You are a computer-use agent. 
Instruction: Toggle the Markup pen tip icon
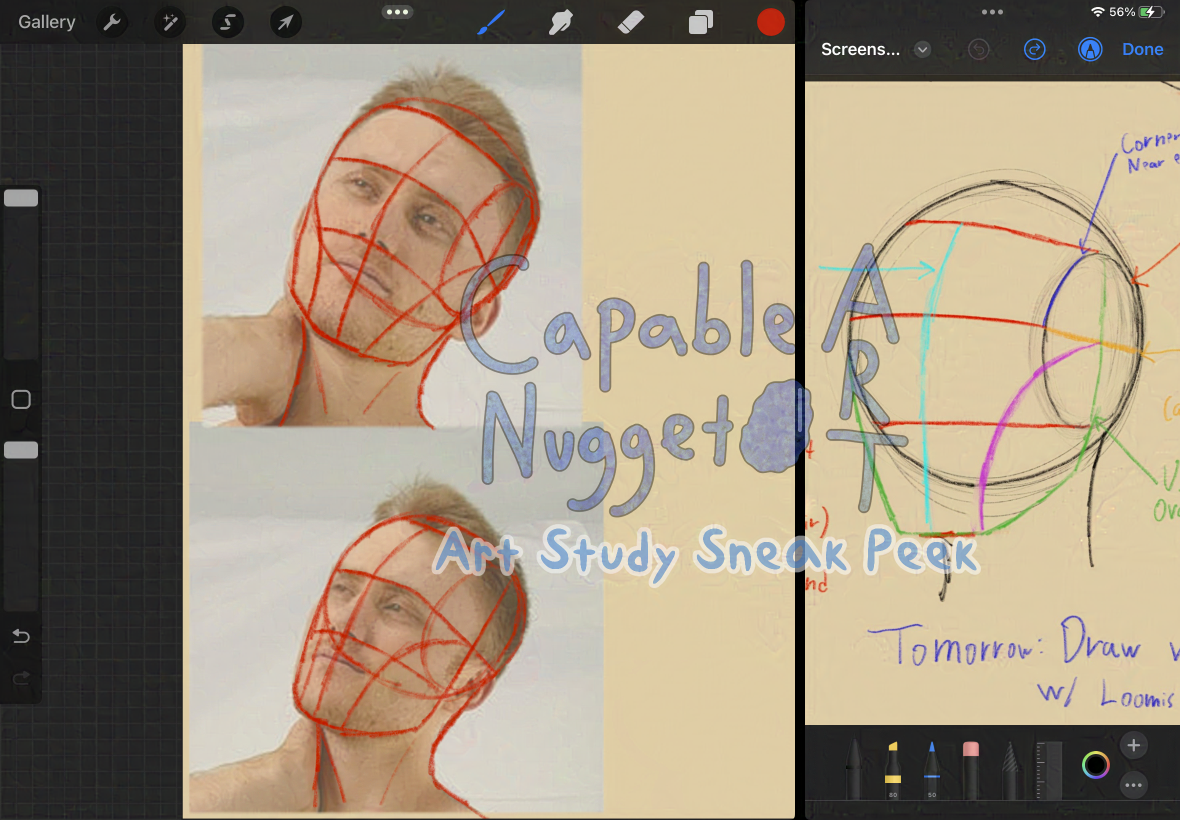pos(1089,49)
